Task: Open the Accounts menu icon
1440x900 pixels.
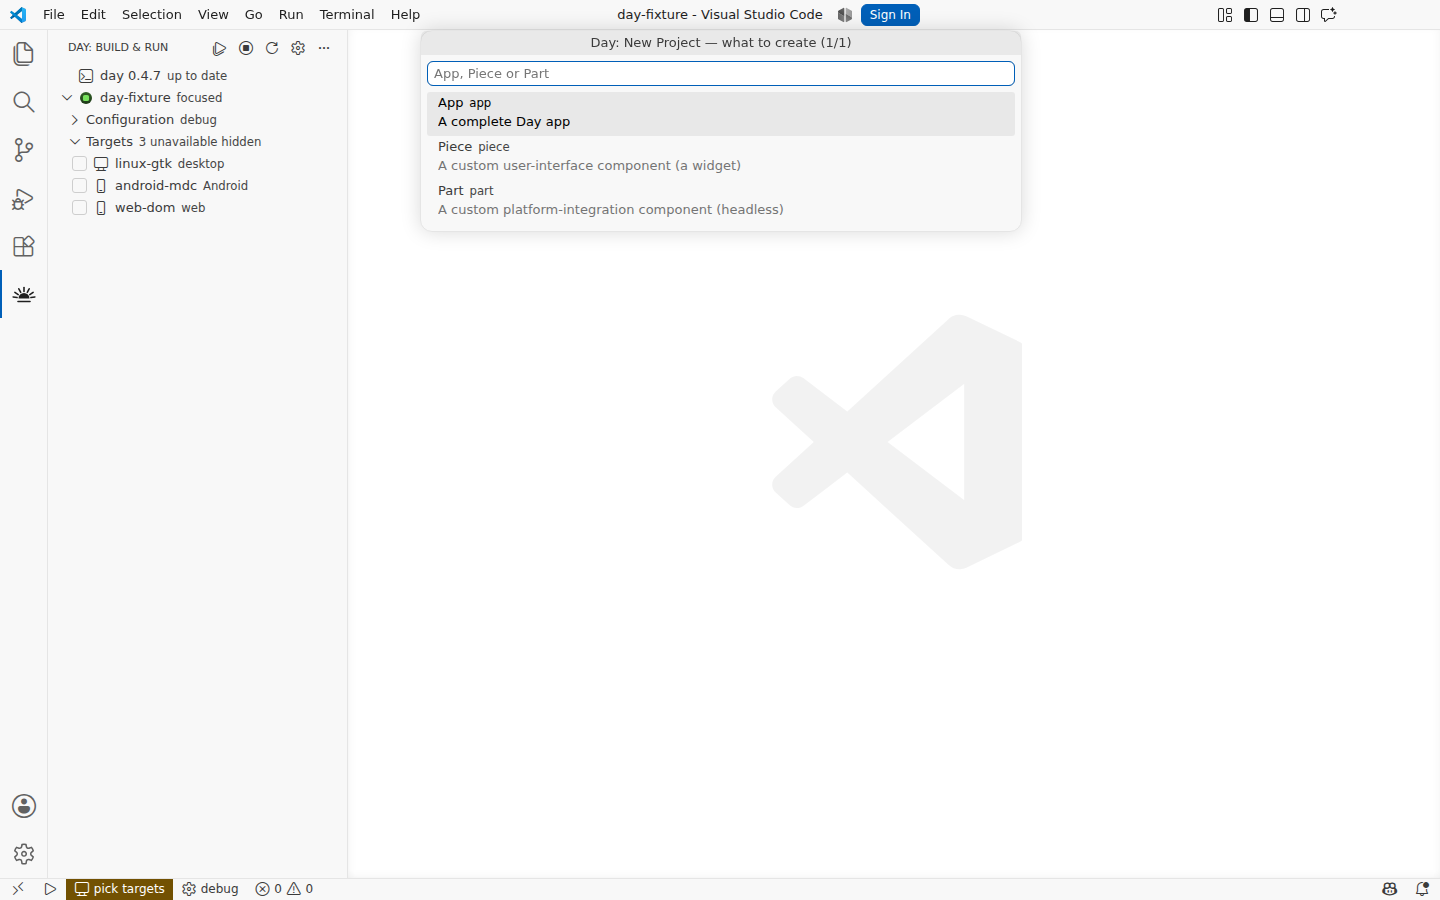Action: (24, 806)
